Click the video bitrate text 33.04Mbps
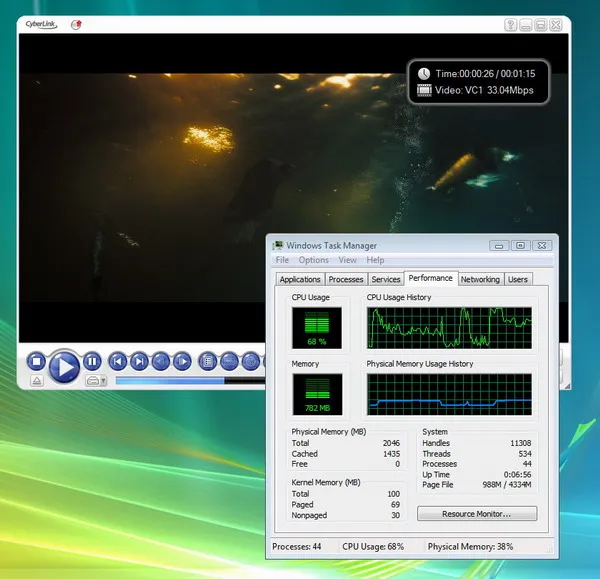The width and height of the screenshot is (600, 579). tap(510, 90)
